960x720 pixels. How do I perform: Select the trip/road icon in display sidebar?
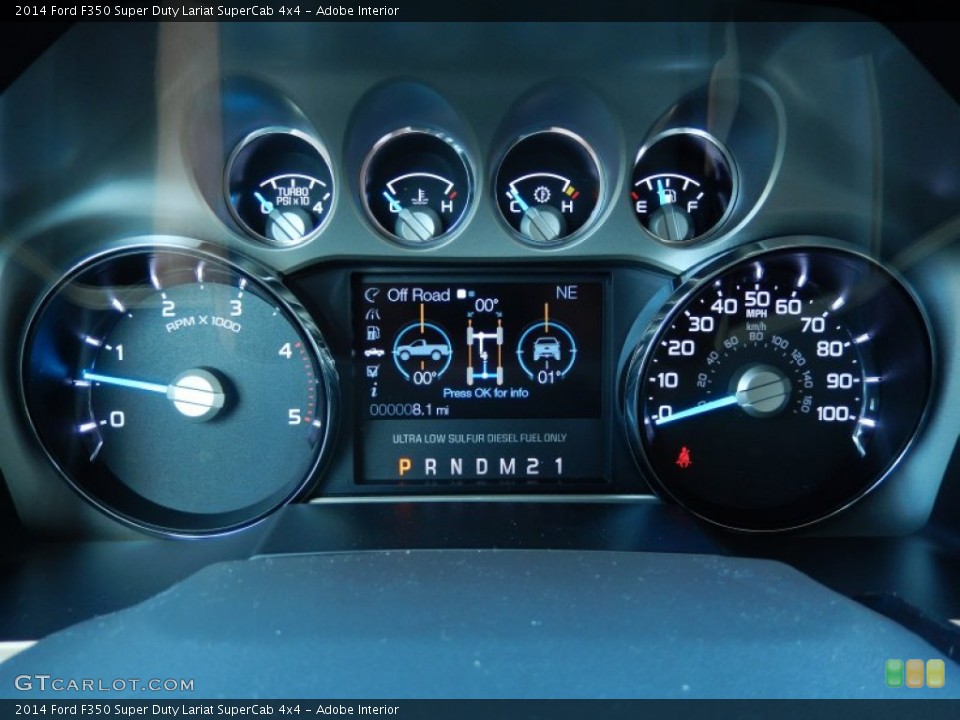(x=373, y=314)
